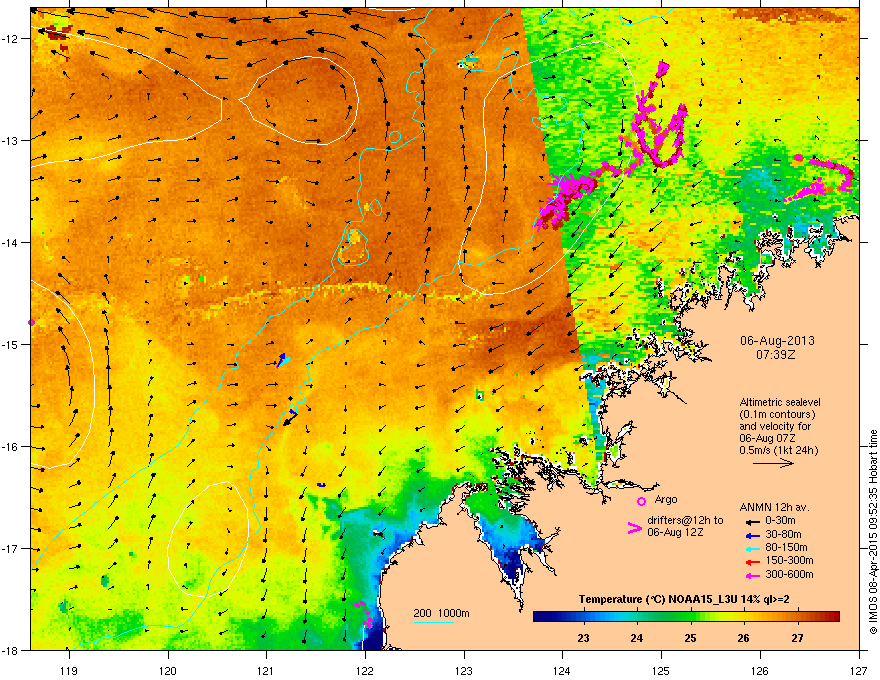Click the 'Altimetric sealevel' legend text
Screen dimensions: 880x680
pyautogui.click(x=780, y=402)
